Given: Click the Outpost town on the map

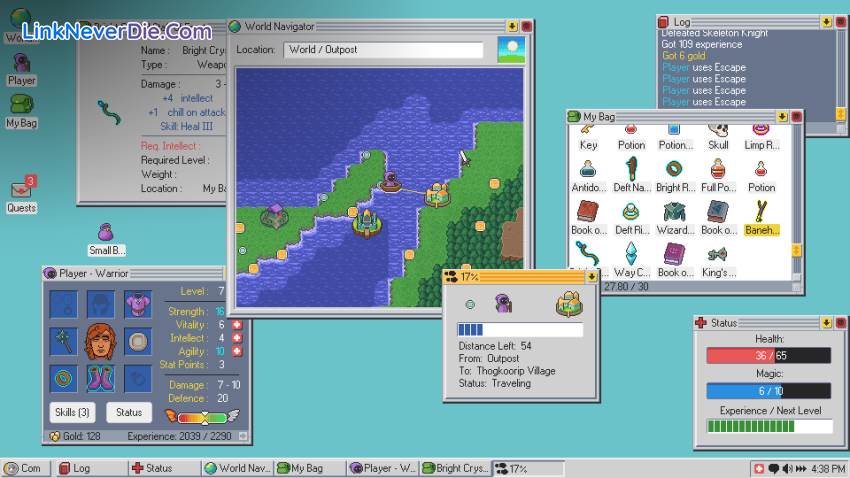Looking at the screenshot, I should (x=438, y=195).
